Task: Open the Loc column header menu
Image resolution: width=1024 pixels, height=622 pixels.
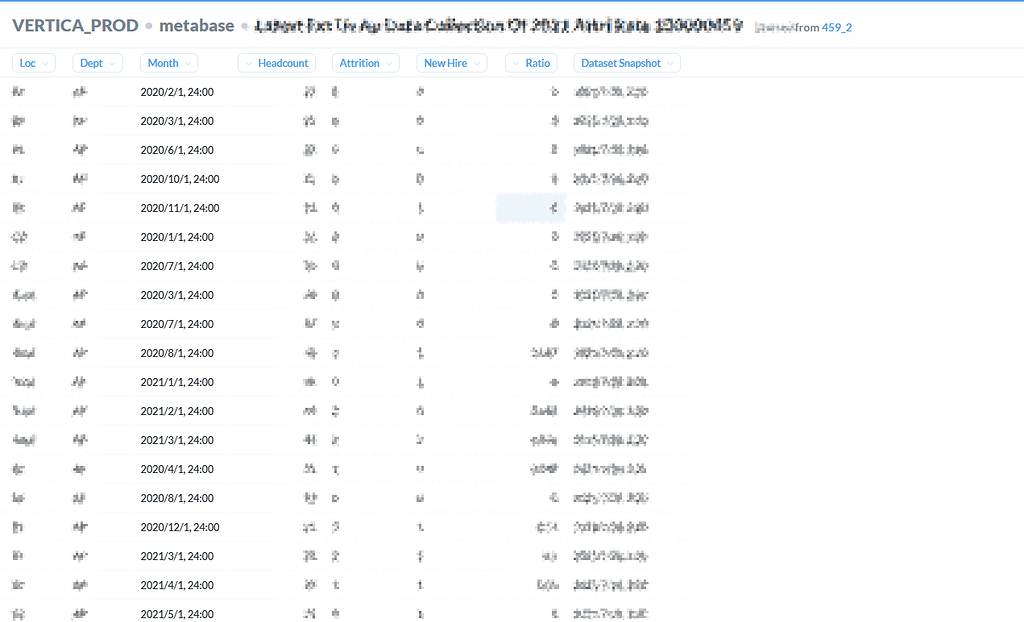Action: pos(34,63)
